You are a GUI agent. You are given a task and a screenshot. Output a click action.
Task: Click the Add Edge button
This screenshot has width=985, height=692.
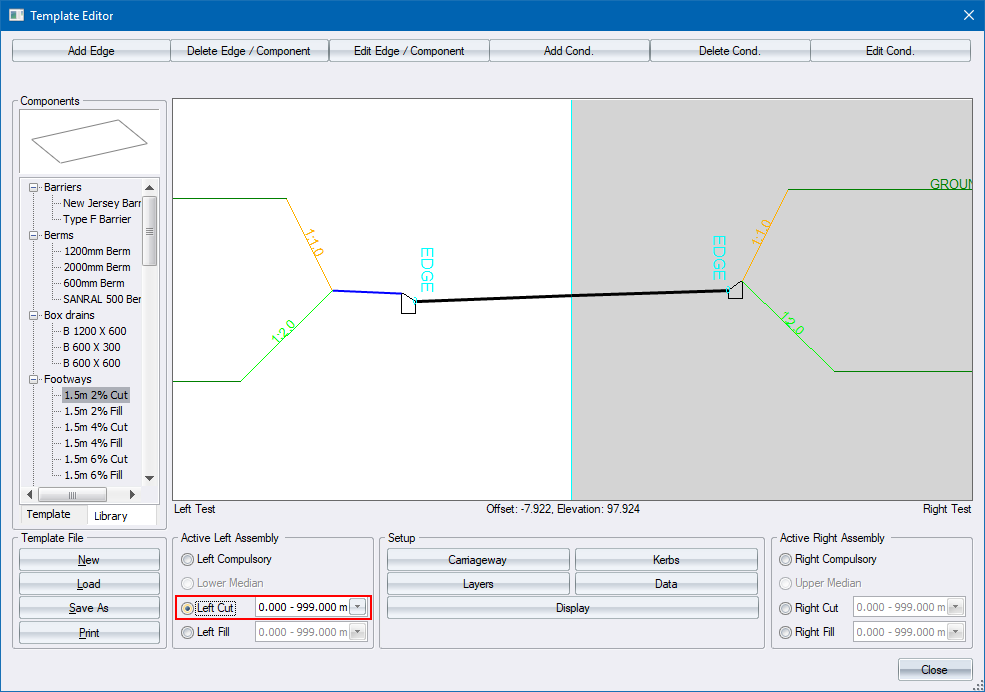click(x=91, y=51)
